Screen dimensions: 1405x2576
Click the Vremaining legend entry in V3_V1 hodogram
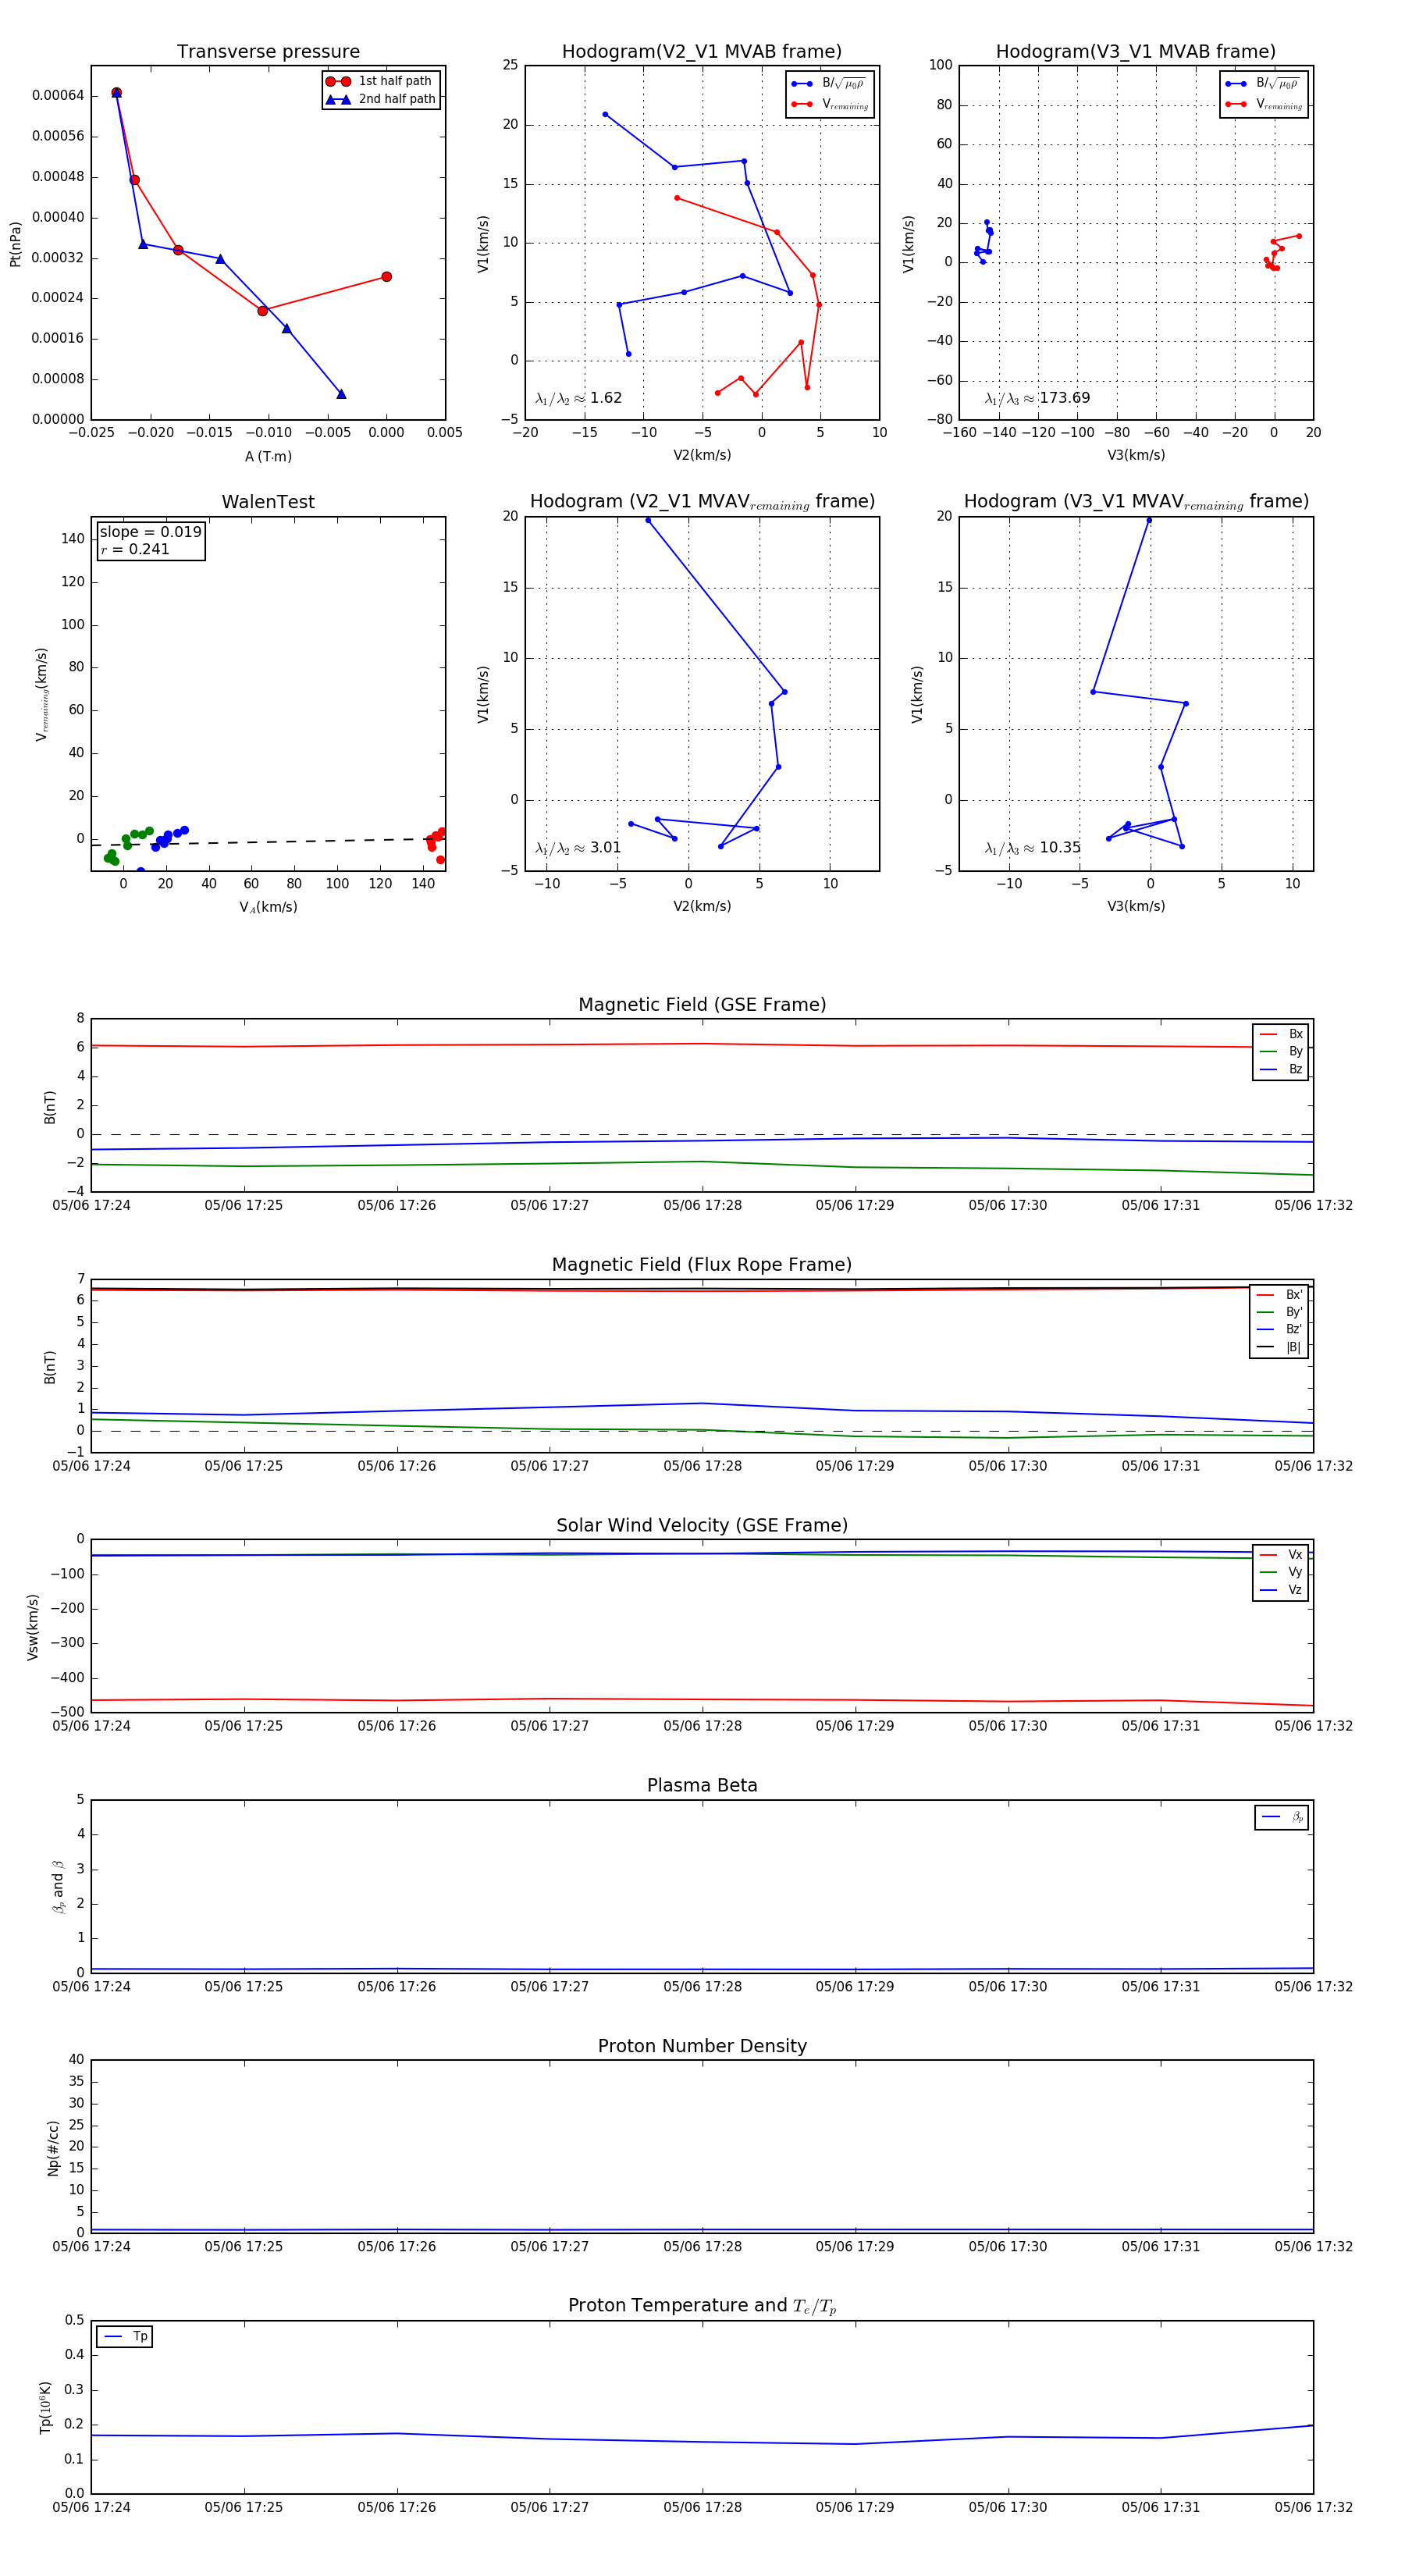1264,104
